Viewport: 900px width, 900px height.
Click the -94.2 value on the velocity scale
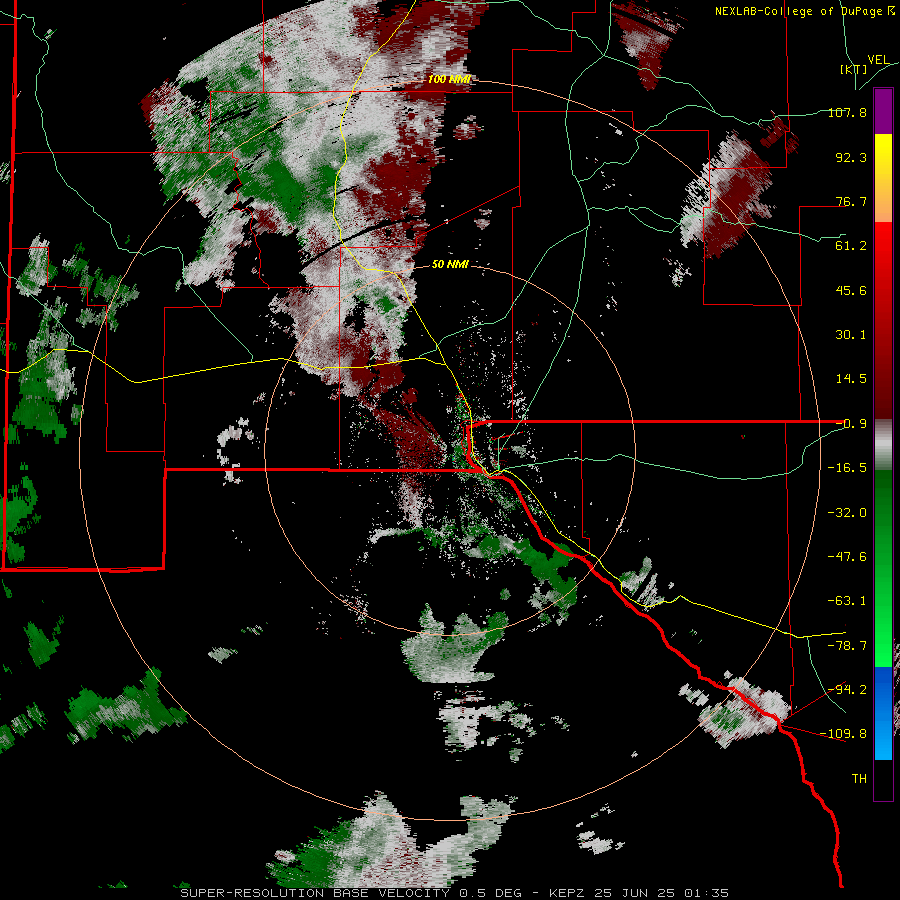[x=847, y=689]
